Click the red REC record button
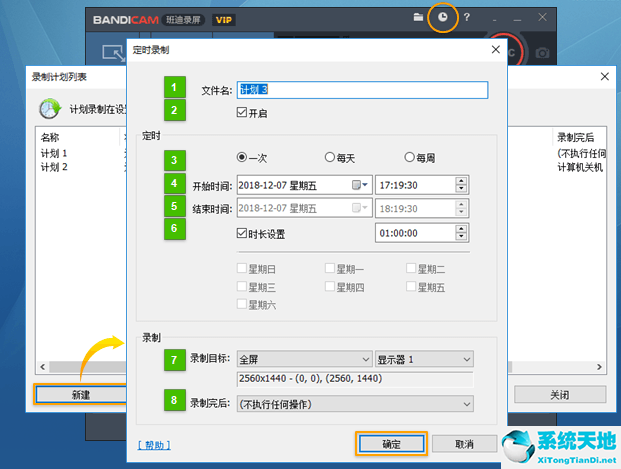Screen dimensions: 621x469 515,52
